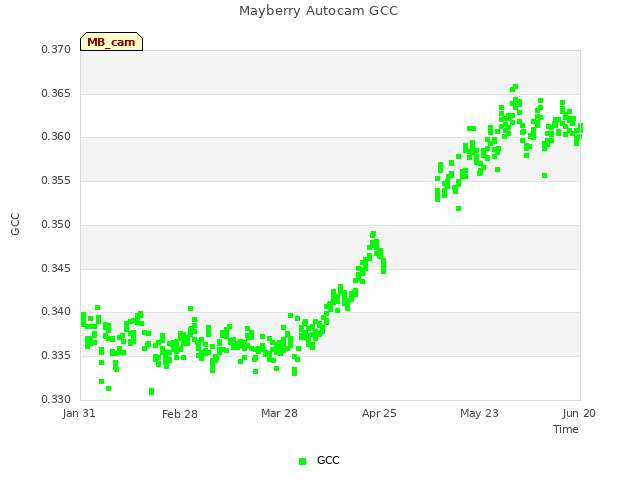The image size is (640, 480).
Task: Click the Feb 28 date label
Action: click(x=180, y=414)
